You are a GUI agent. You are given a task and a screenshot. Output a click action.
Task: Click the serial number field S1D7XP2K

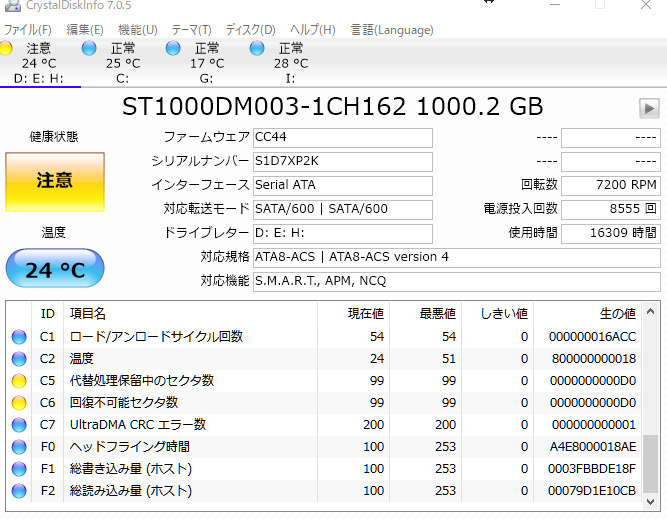click(x=342, y=162)
